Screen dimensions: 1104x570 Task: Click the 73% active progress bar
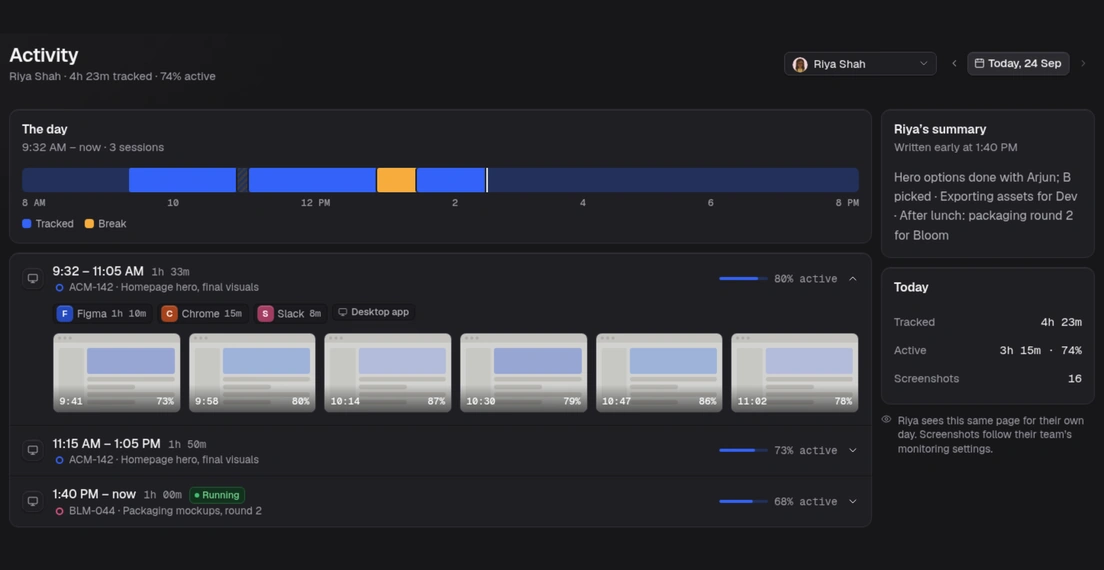point(743,450)
